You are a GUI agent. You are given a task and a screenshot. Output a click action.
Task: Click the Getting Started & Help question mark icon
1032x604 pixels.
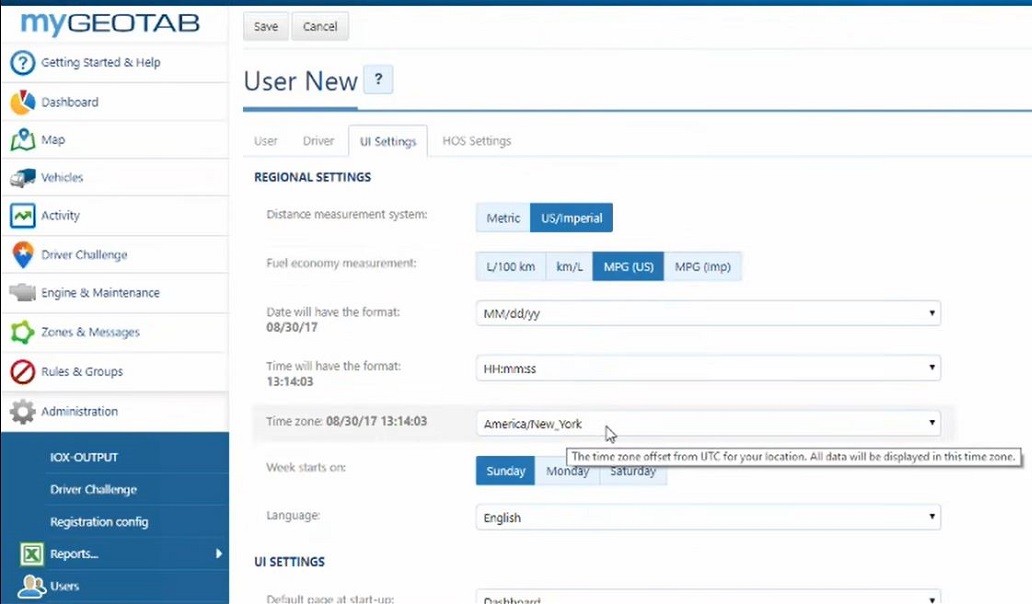pos(23,63)
